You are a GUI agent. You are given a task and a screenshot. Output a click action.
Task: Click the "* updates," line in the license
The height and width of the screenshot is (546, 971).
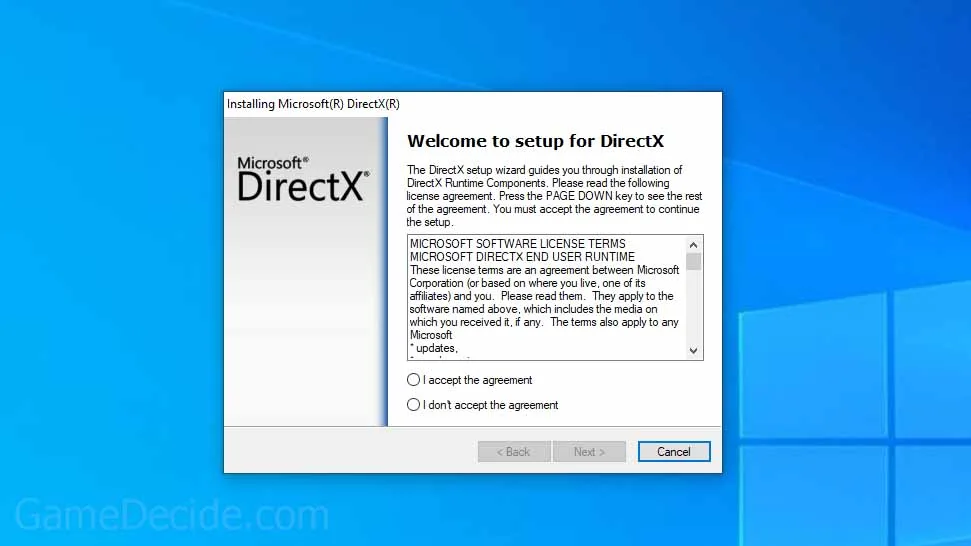433,348
